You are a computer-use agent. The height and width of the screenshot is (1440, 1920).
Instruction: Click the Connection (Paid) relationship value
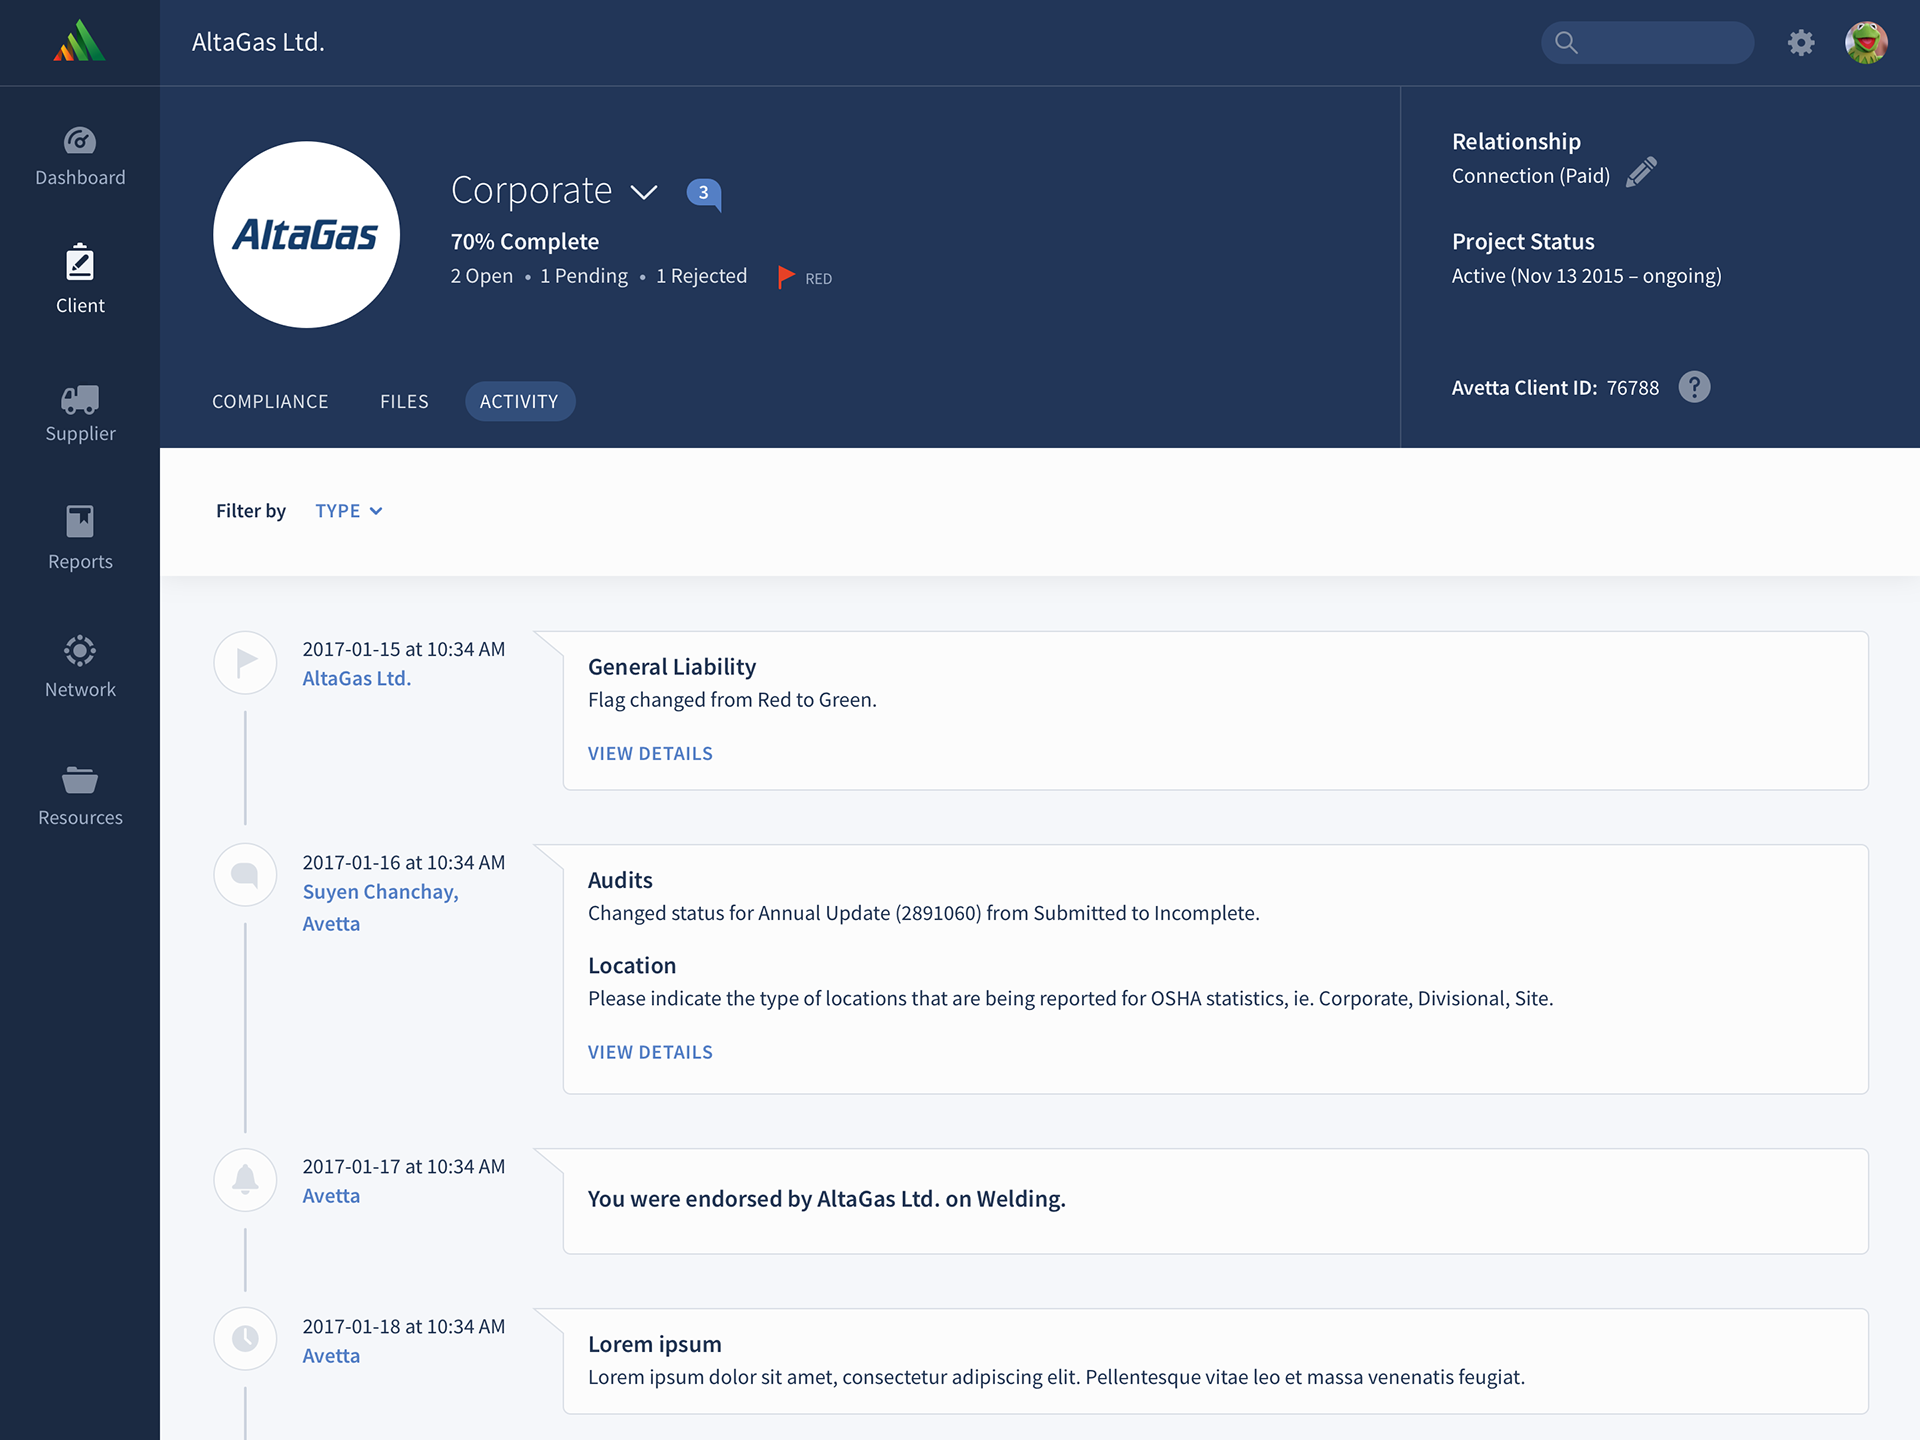pos(1531,176)
